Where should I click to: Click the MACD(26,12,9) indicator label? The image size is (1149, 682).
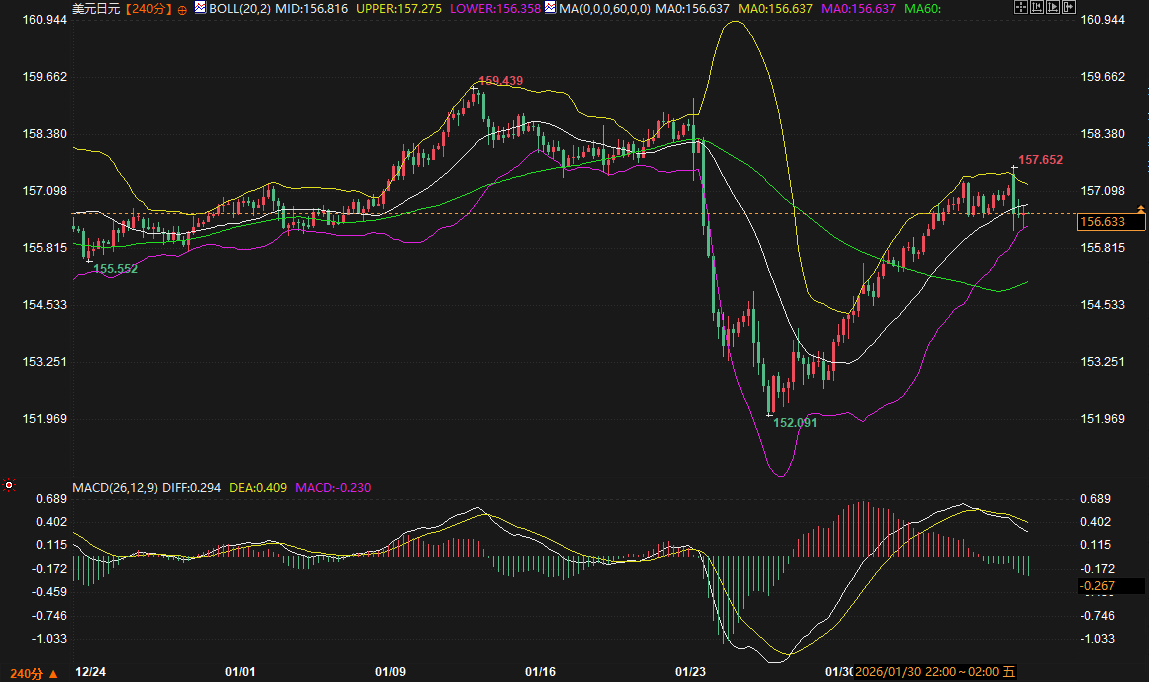pyautogui.click(x=115, y=488)
